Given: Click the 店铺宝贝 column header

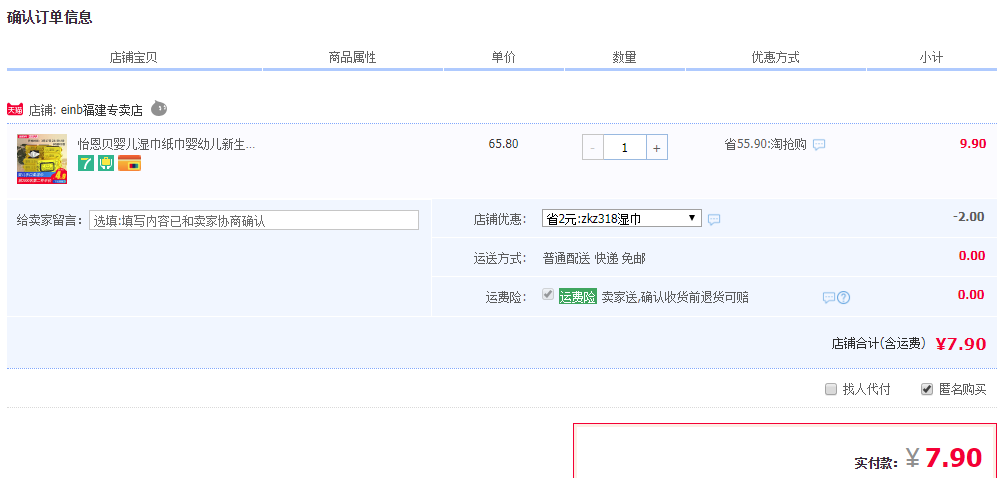Looking at the screenshot, I should pyautogui.click(x=133, y=57).
